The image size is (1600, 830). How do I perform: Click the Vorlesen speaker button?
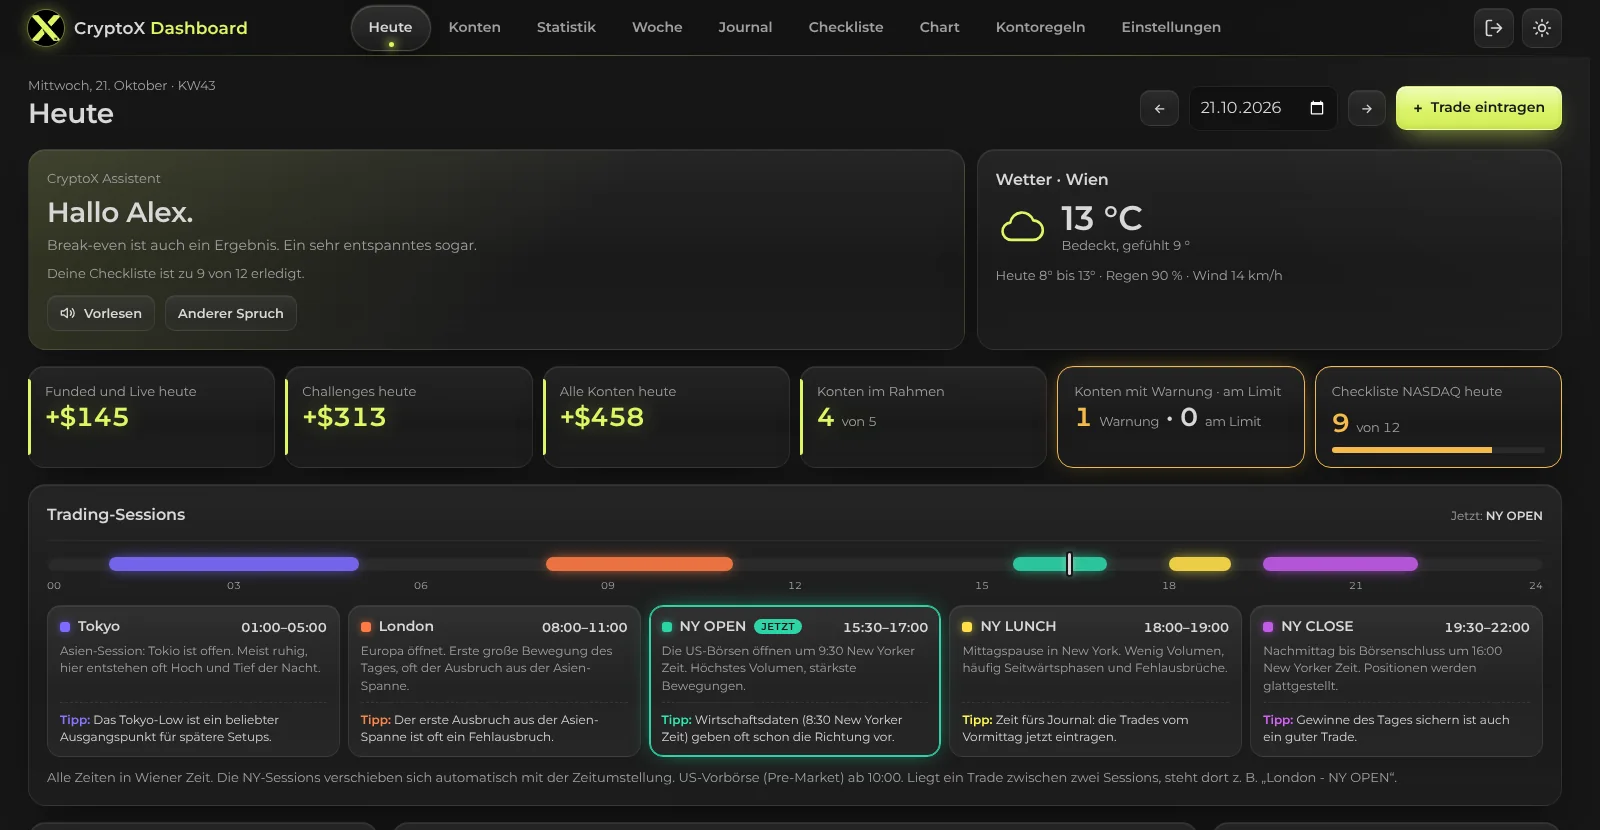coord(101,313)
